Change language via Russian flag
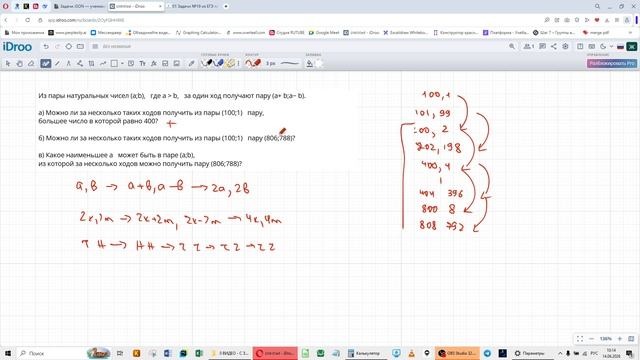640x360 pixels. [x=620, y=47]
